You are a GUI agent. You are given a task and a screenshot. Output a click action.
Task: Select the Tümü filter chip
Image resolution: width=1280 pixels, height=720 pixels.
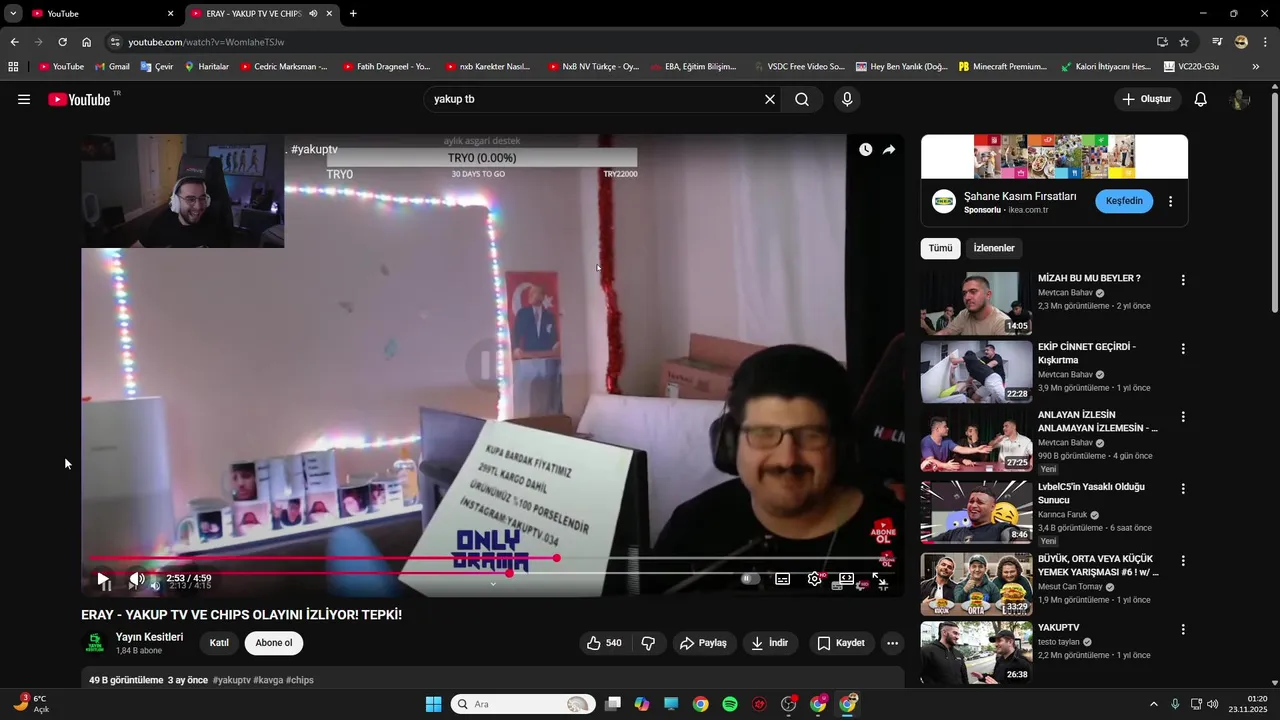click(x=940, y=248)
